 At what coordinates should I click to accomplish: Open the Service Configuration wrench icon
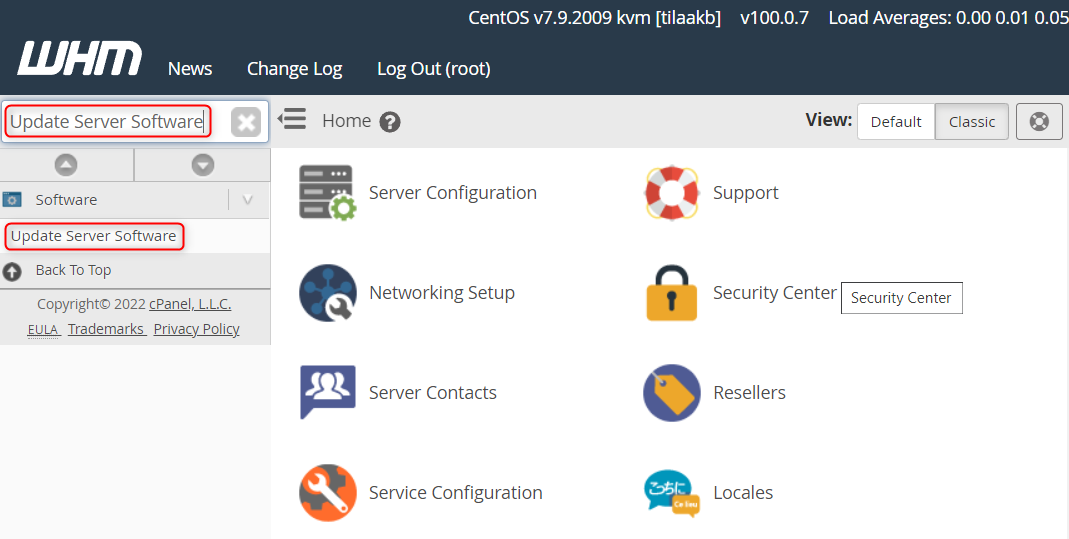[327, 492]
